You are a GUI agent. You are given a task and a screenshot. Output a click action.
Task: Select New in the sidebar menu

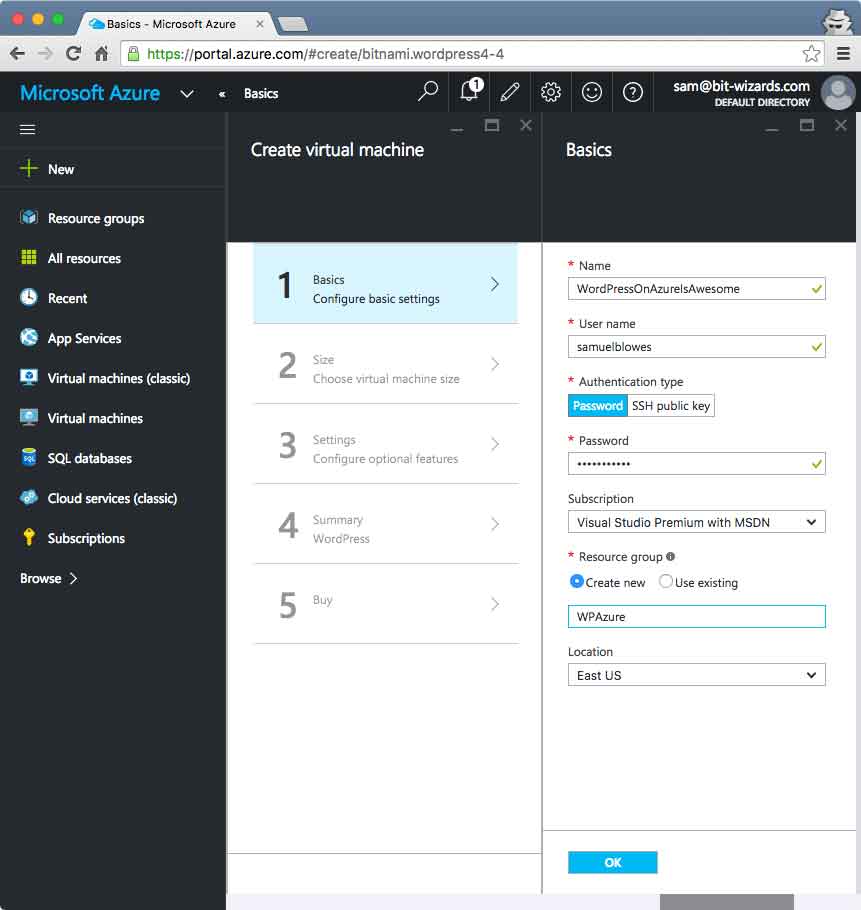click(x=61, y=169)
